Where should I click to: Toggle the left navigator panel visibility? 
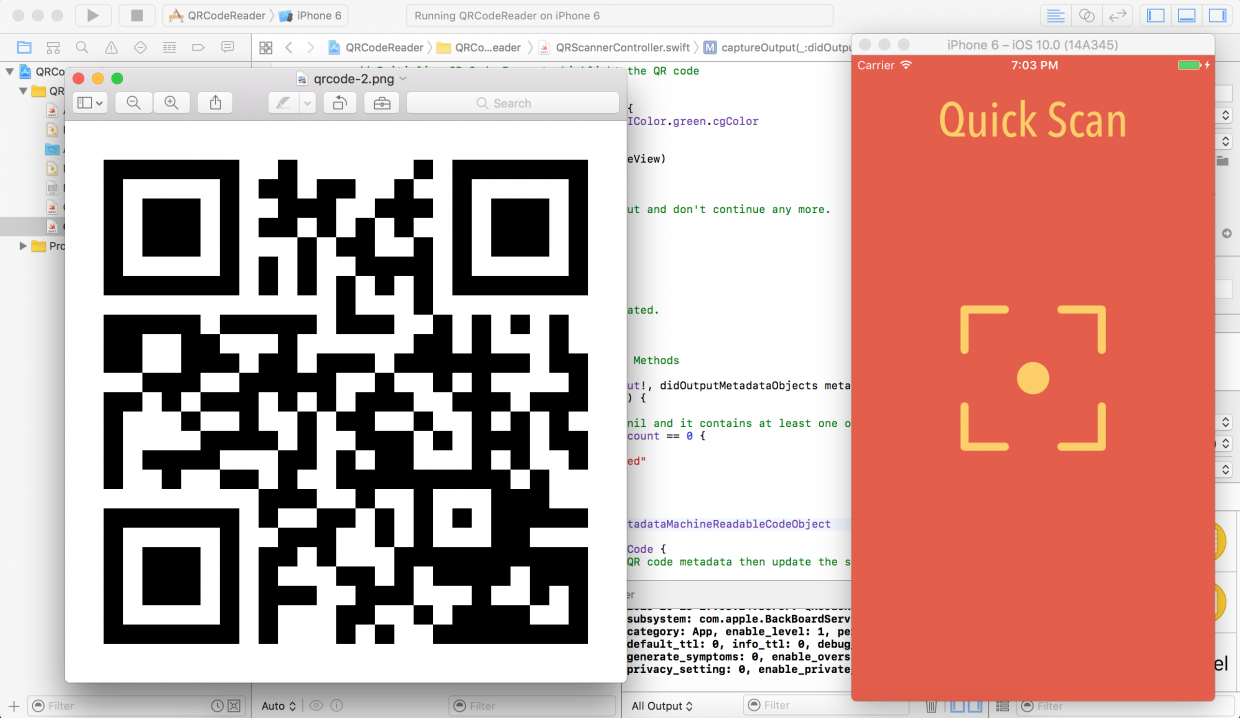point(1156,15)
